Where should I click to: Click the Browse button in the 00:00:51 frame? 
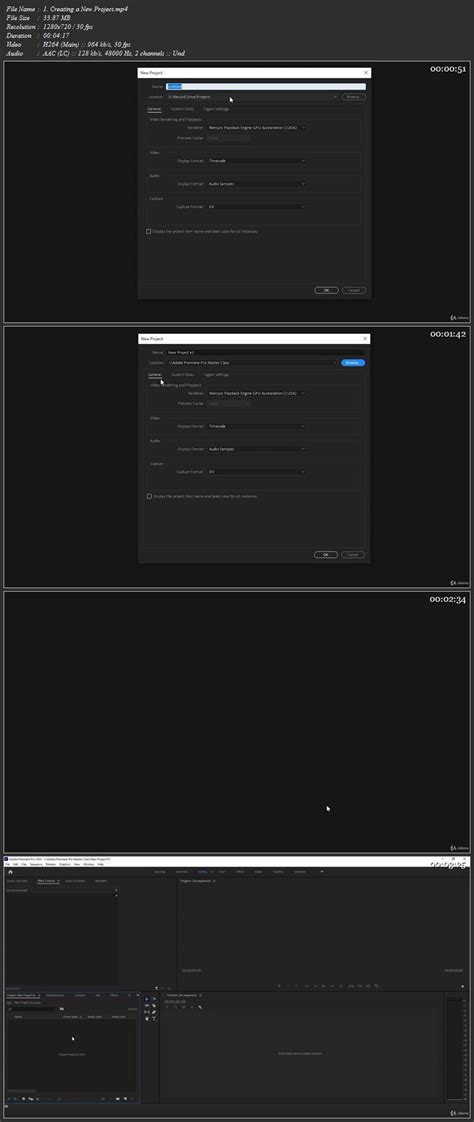[353, 97]
